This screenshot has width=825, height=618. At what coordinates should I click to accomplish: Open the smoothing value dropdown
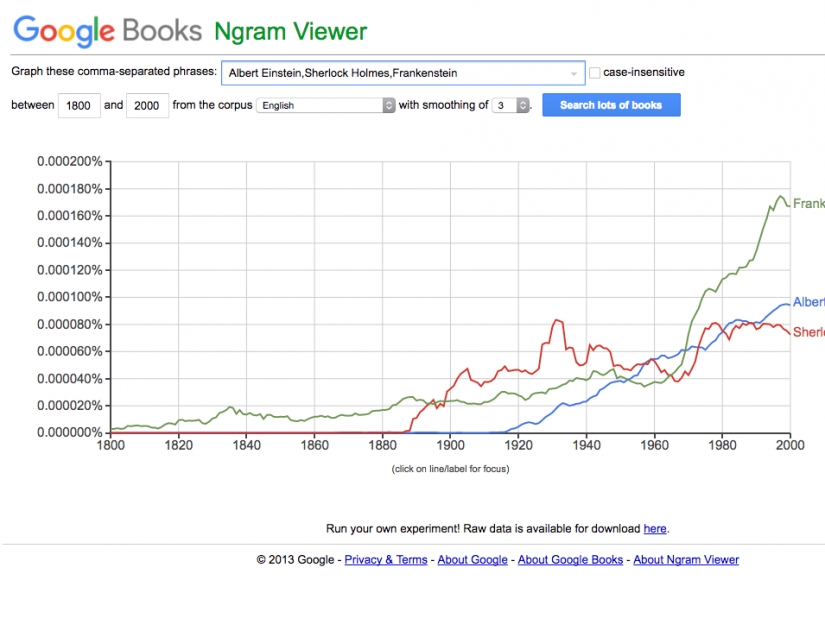(x=510, y=105)
